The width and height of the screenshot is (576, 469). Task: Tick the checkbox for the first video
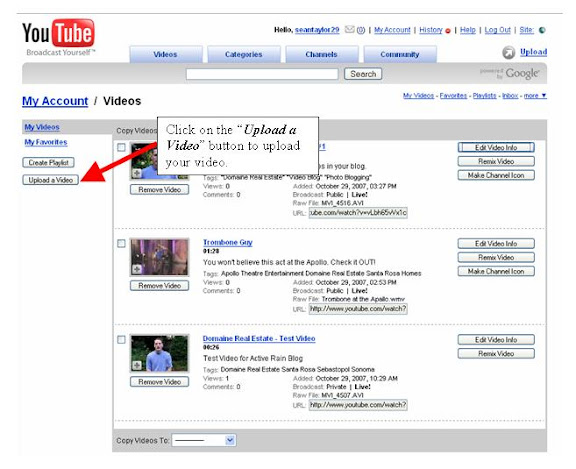pyautogui.click(x=121, y=147)
